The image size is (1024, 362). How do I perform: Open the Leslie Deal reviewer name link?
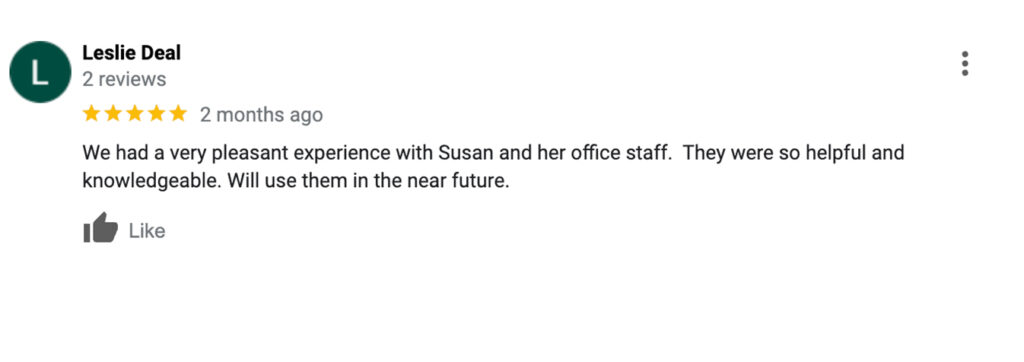pyautogui.click(x=131, y=53)
